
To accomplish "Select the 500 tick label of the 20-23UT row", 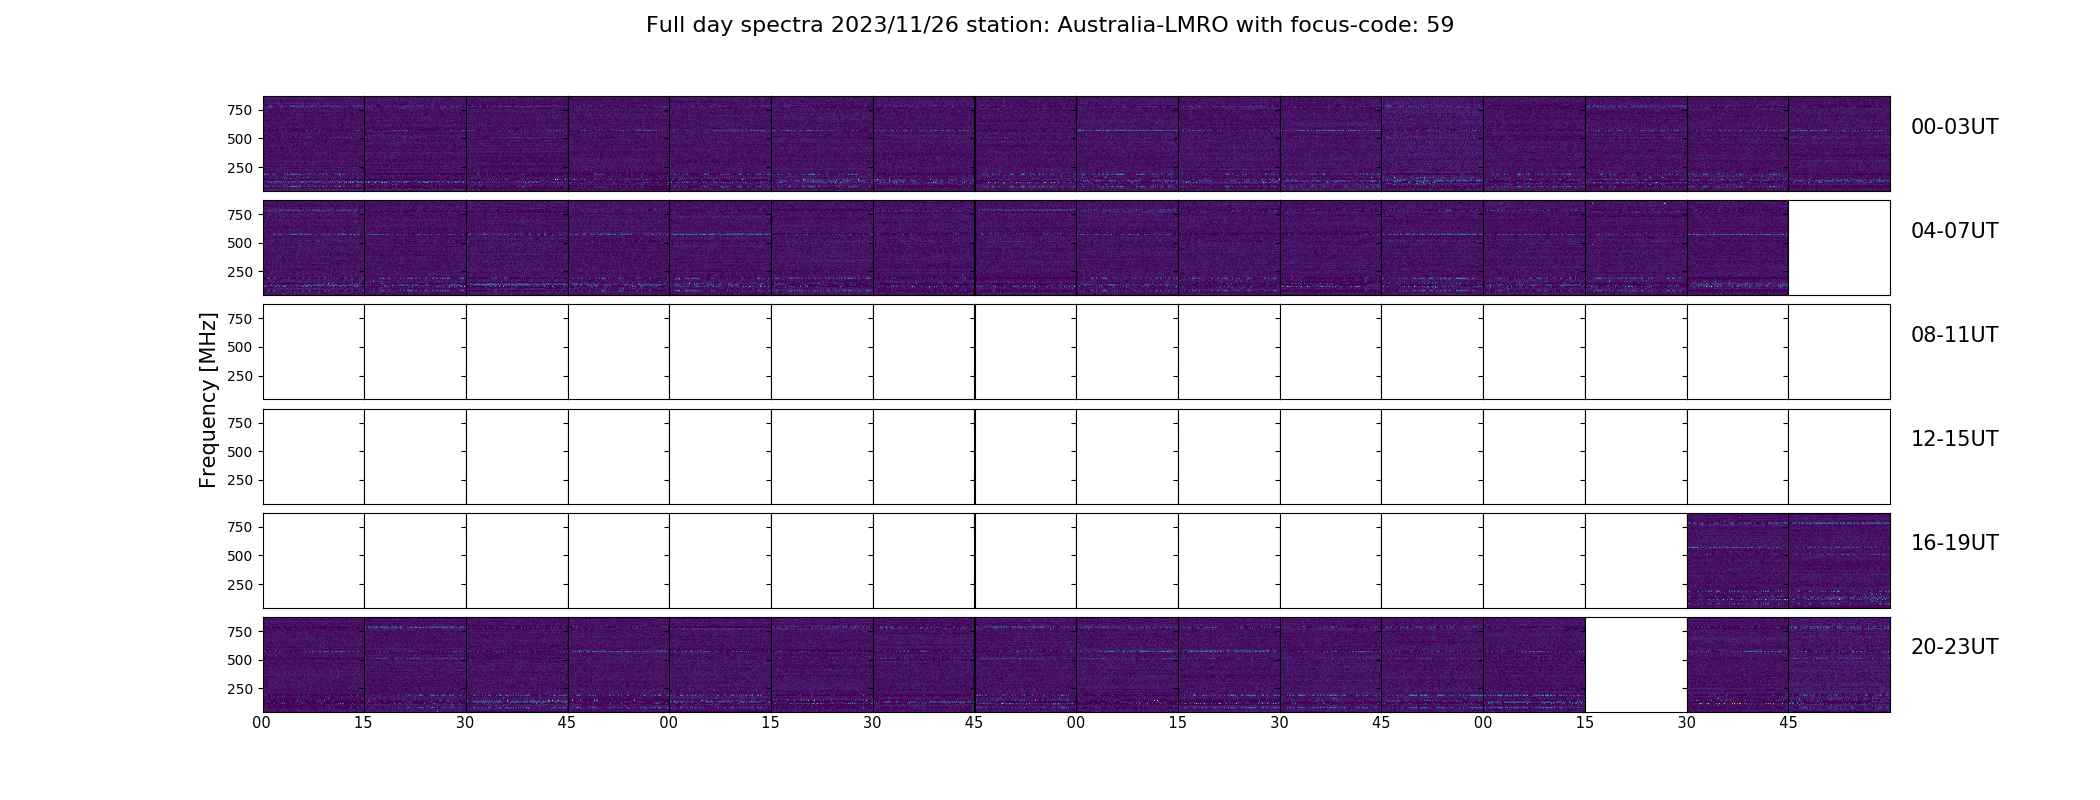I will 240,660.
